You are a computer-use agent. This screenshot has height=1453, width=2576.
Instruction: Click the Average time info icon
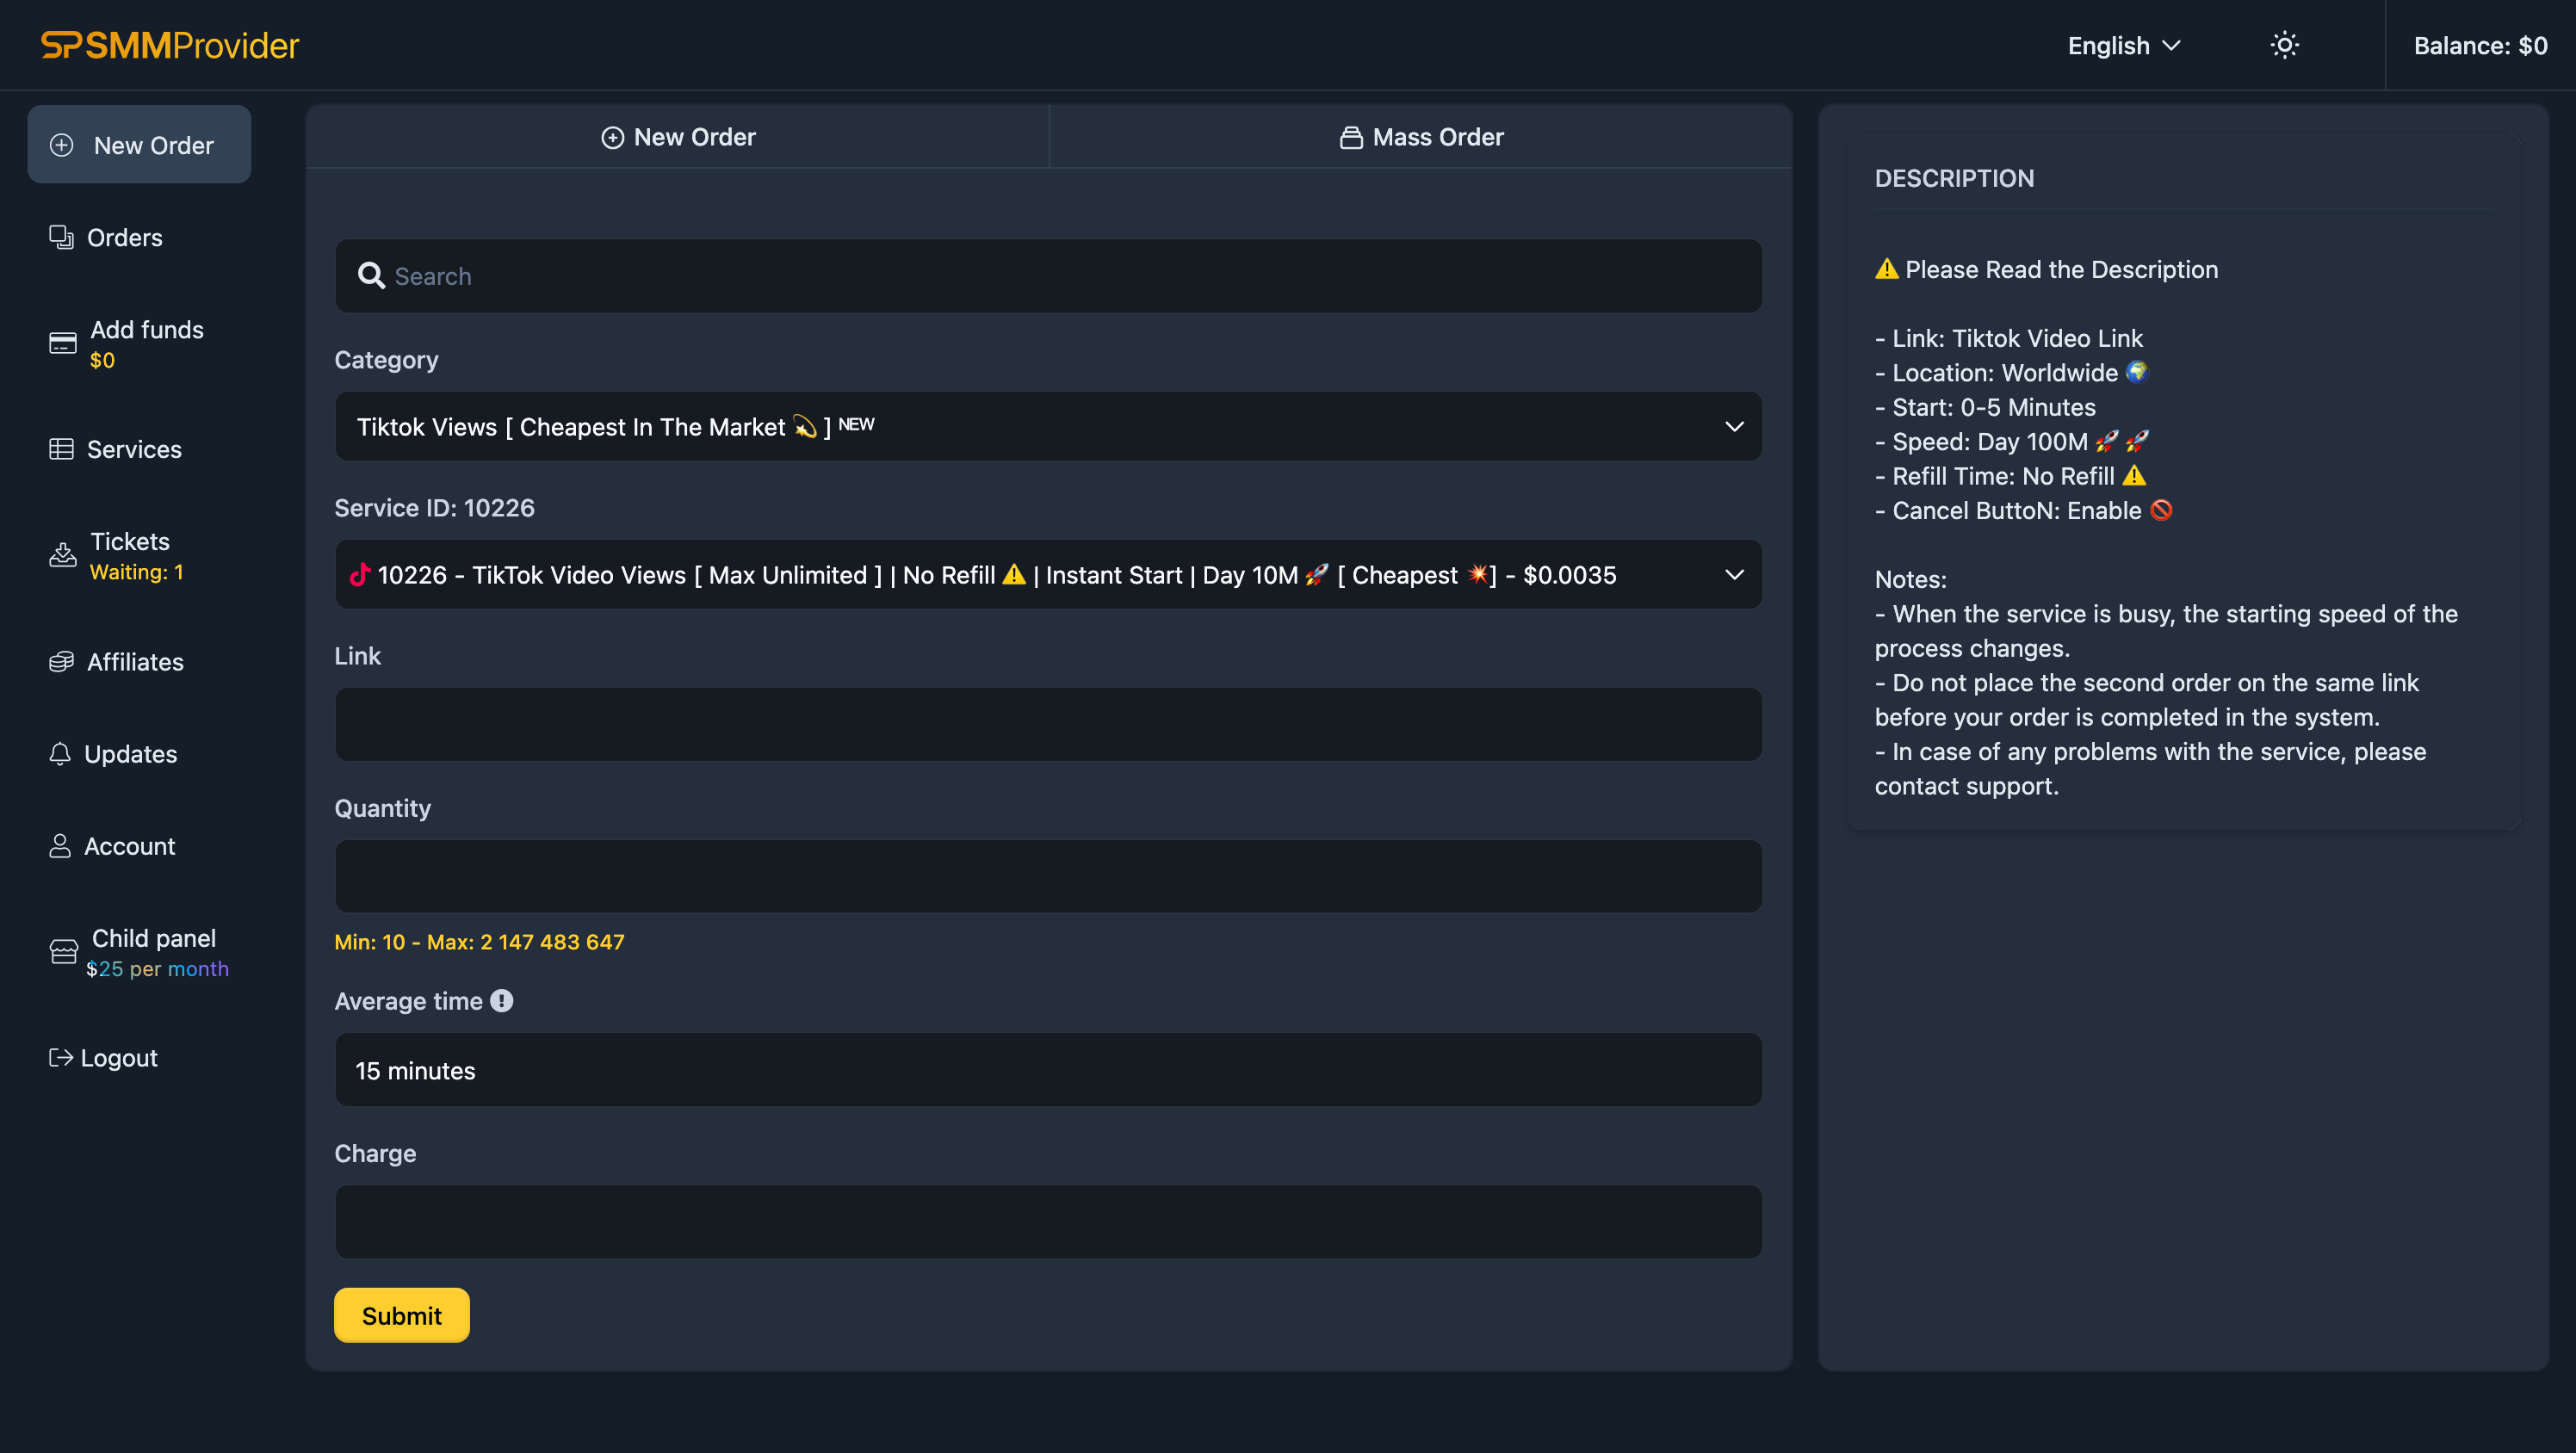tap(502, 1000)
